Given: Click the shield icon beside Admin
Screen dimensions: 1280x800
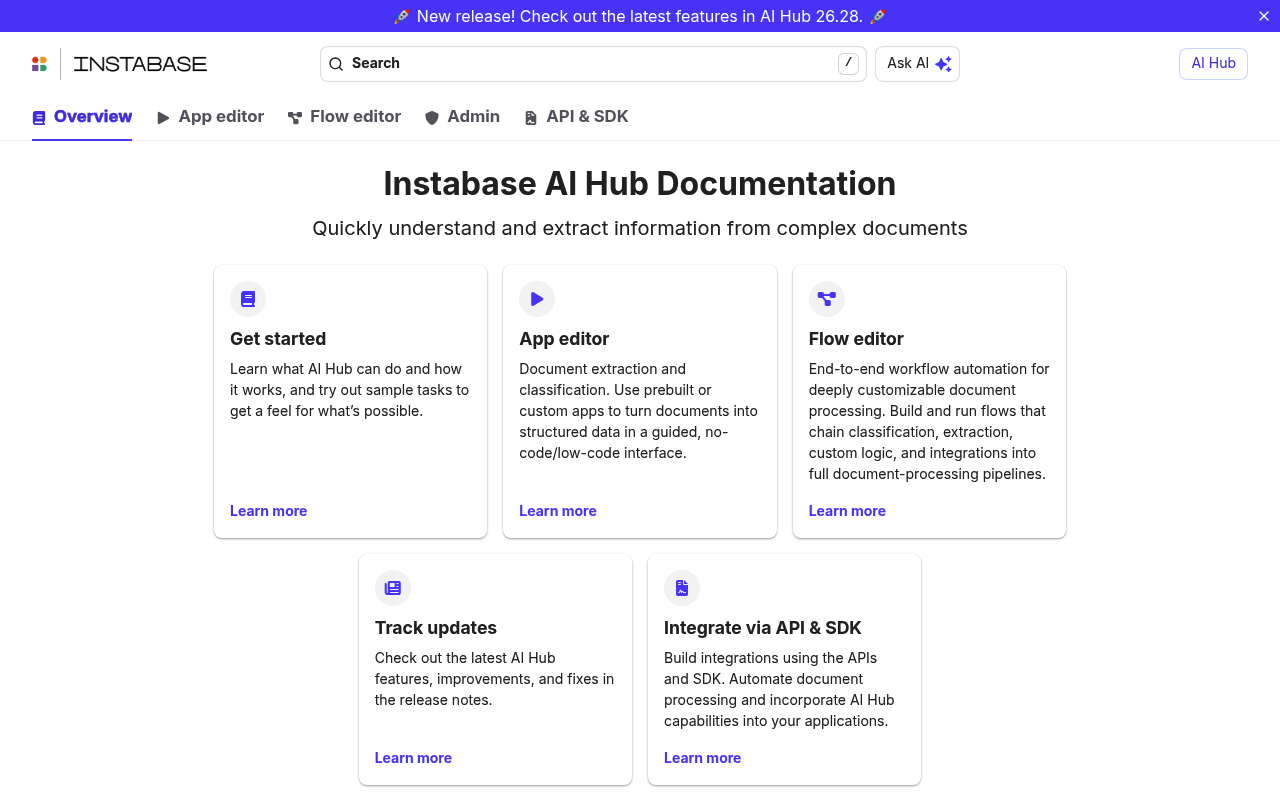Looking at the screenshot, I should click(x=432, y=118).
